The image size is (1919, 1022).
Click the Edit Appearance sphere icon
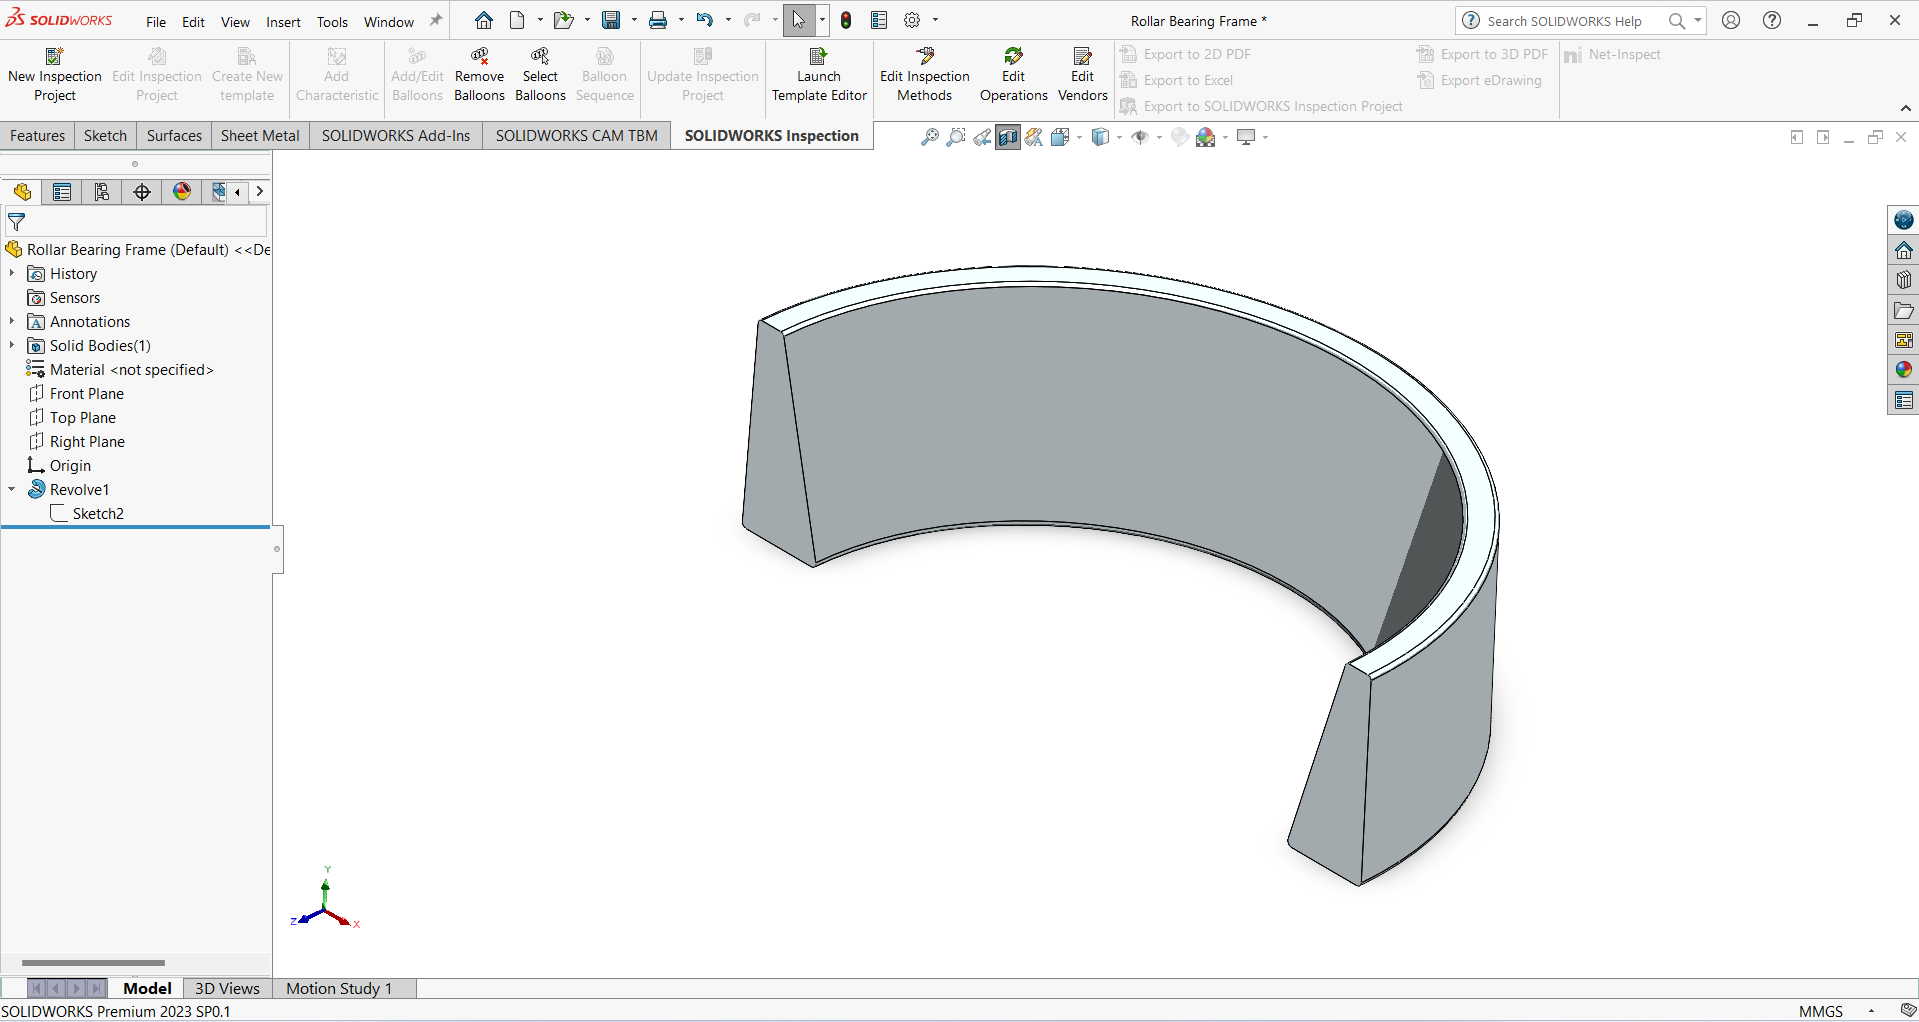[x=1179, y=137]
